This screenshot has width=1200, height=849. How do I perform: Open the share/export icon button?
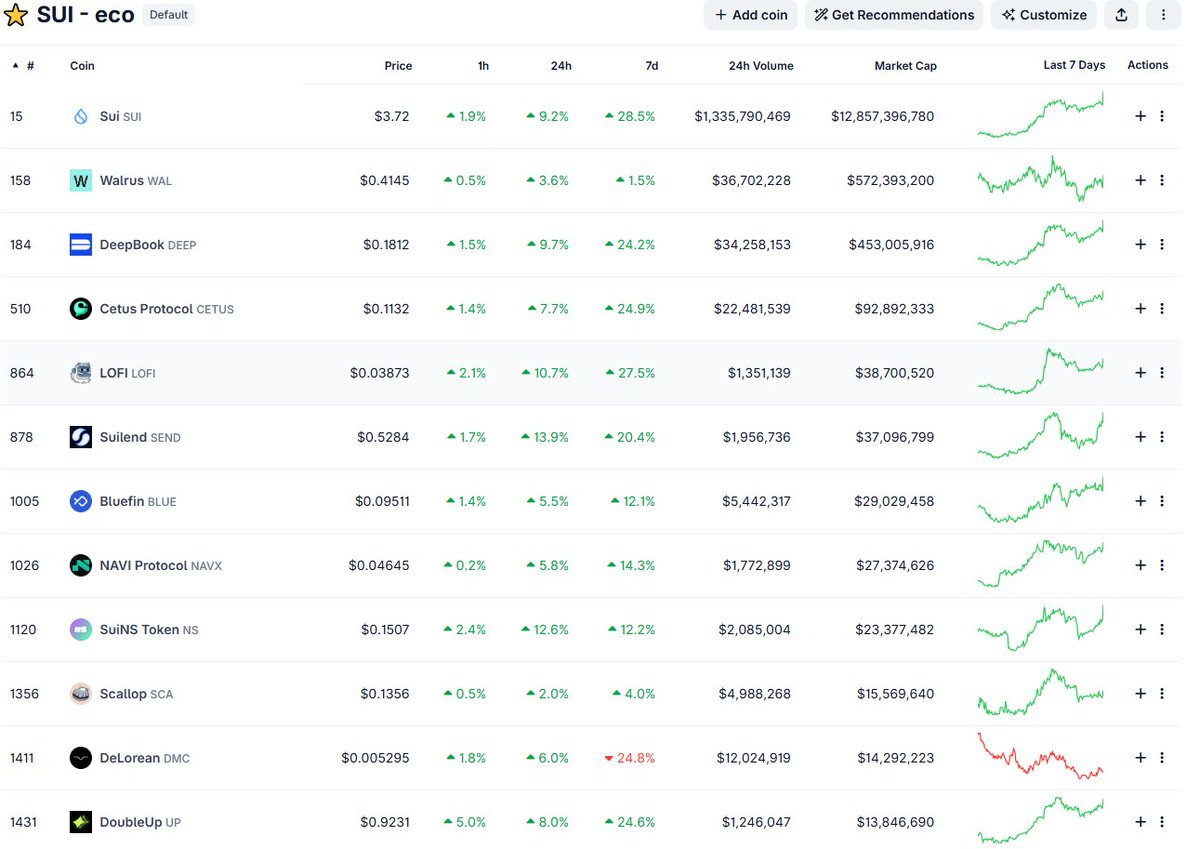click(x=1121, y=15)
